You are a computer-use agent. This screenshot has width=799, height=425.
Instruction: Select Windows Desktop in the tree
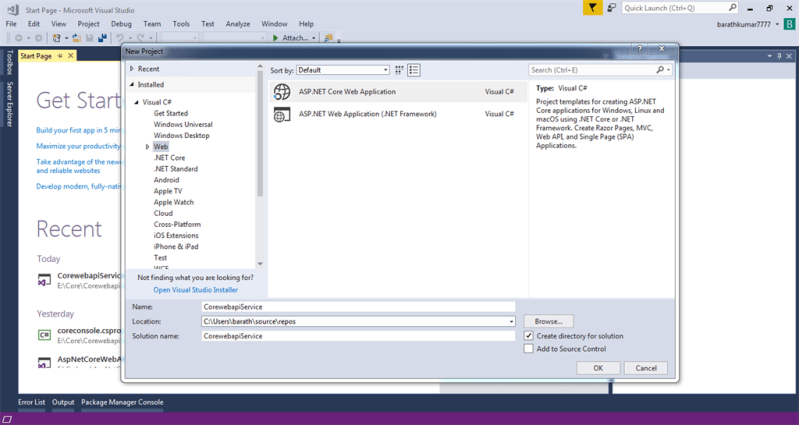[x=181, y=136]
